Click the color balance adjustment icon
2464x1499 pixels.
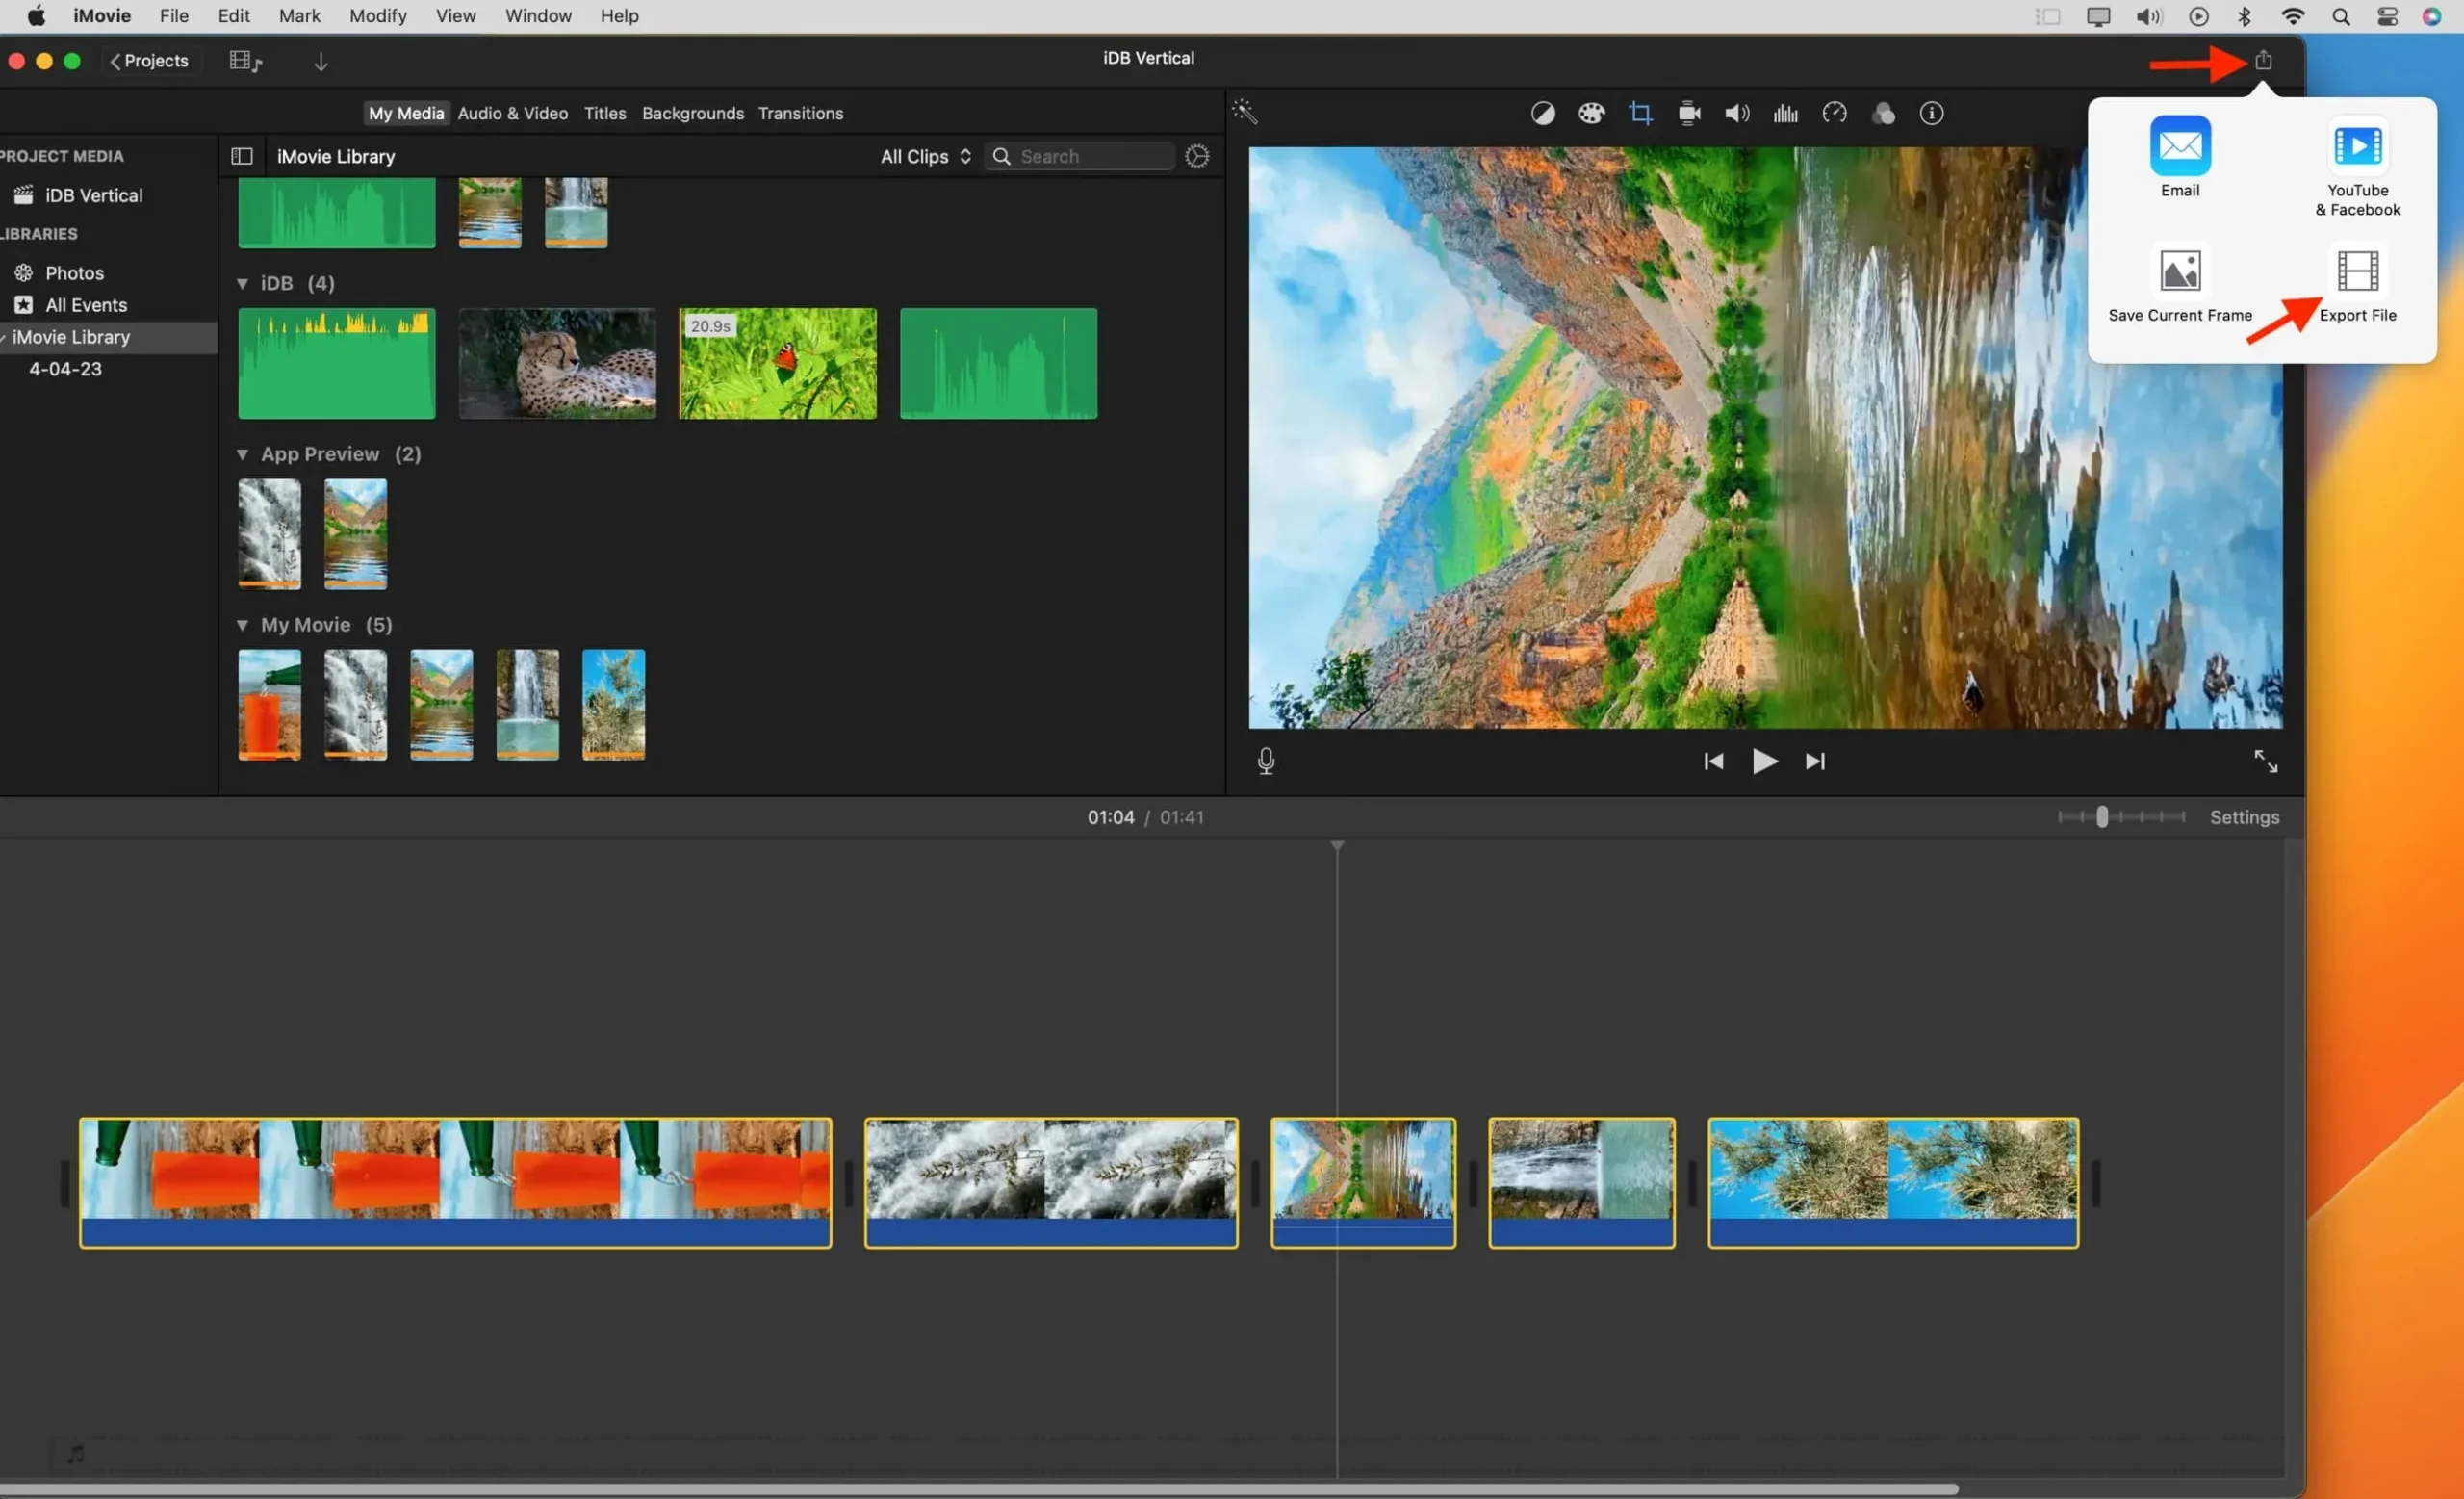pyautogui.click(x=1540, y=113)
